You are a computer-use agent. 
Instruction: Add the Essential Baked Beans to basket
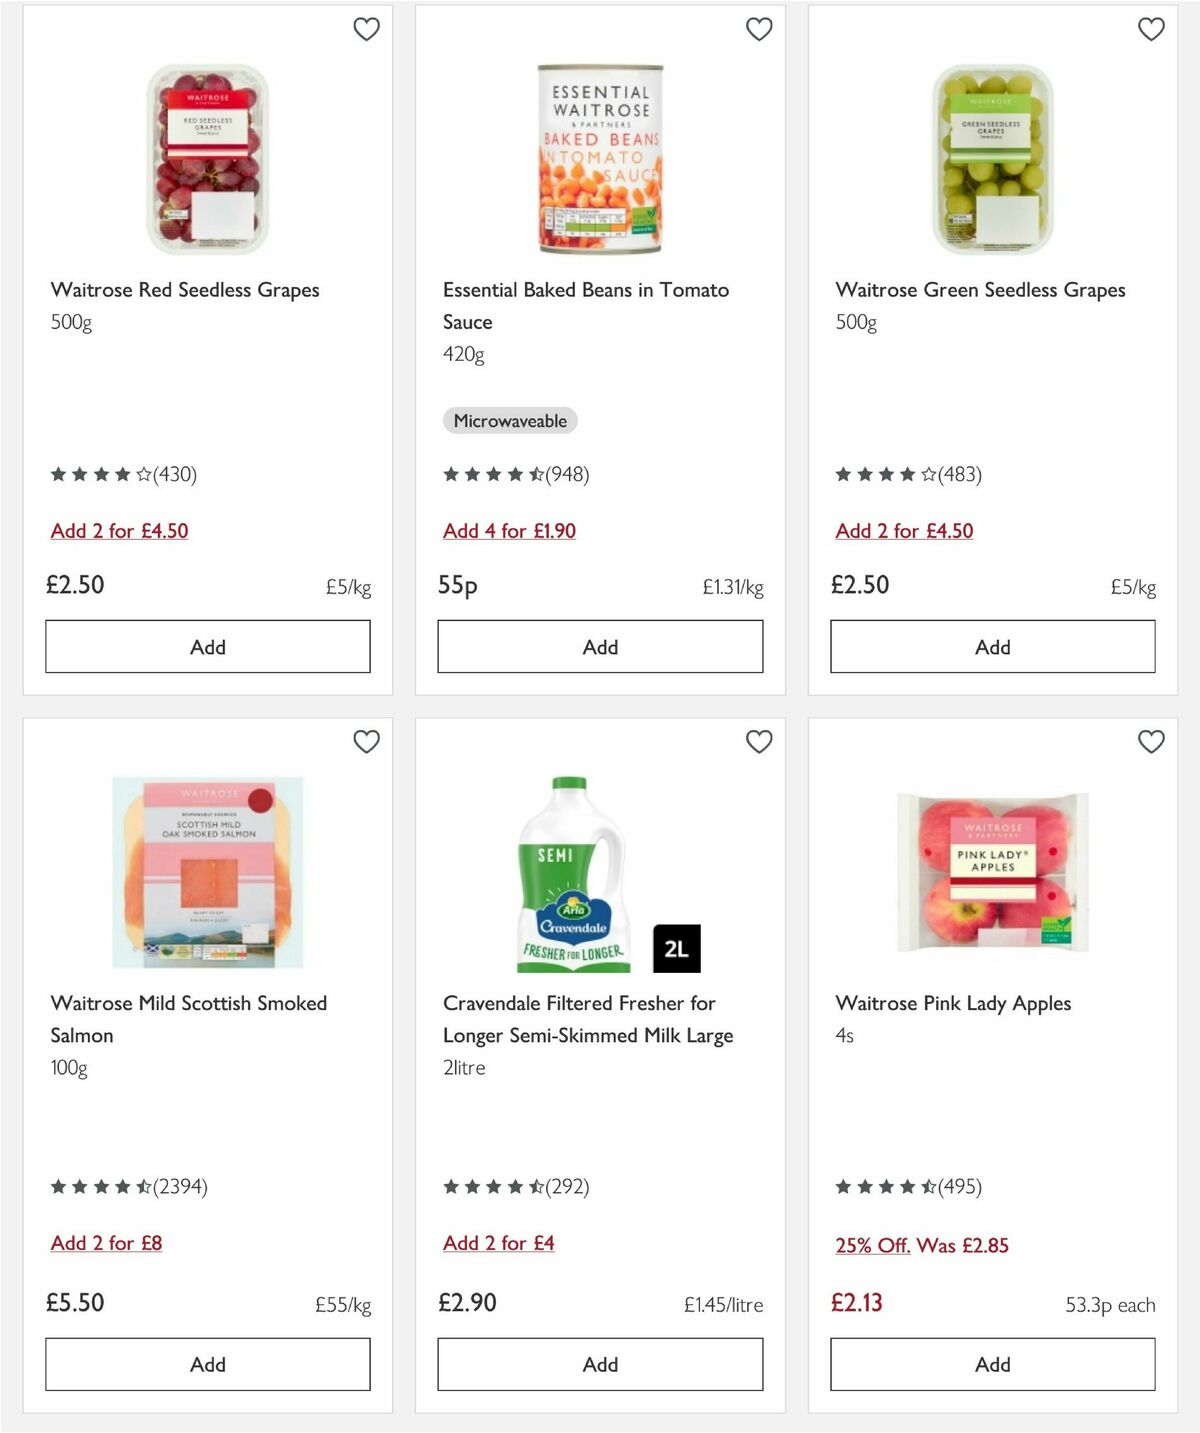[x=599, y=646]
